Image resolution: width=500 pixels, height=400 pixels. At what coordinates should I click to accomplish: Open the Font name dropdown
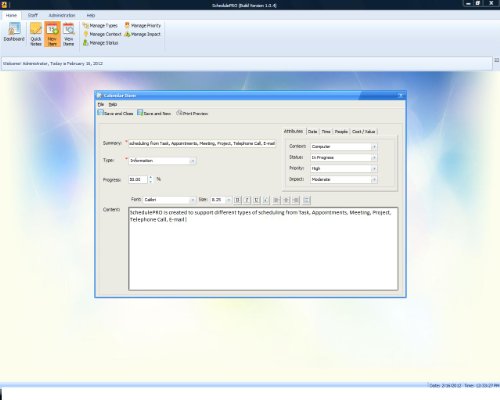point(192,200)
